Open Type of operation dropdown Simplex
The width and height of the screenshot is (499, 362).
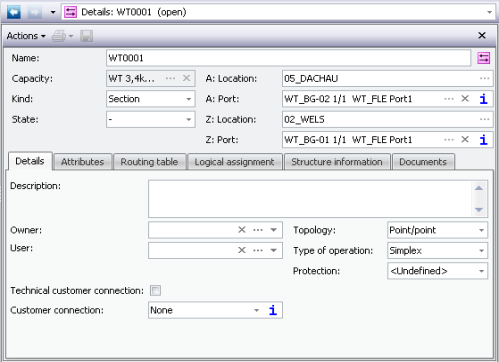click(437, 251)
